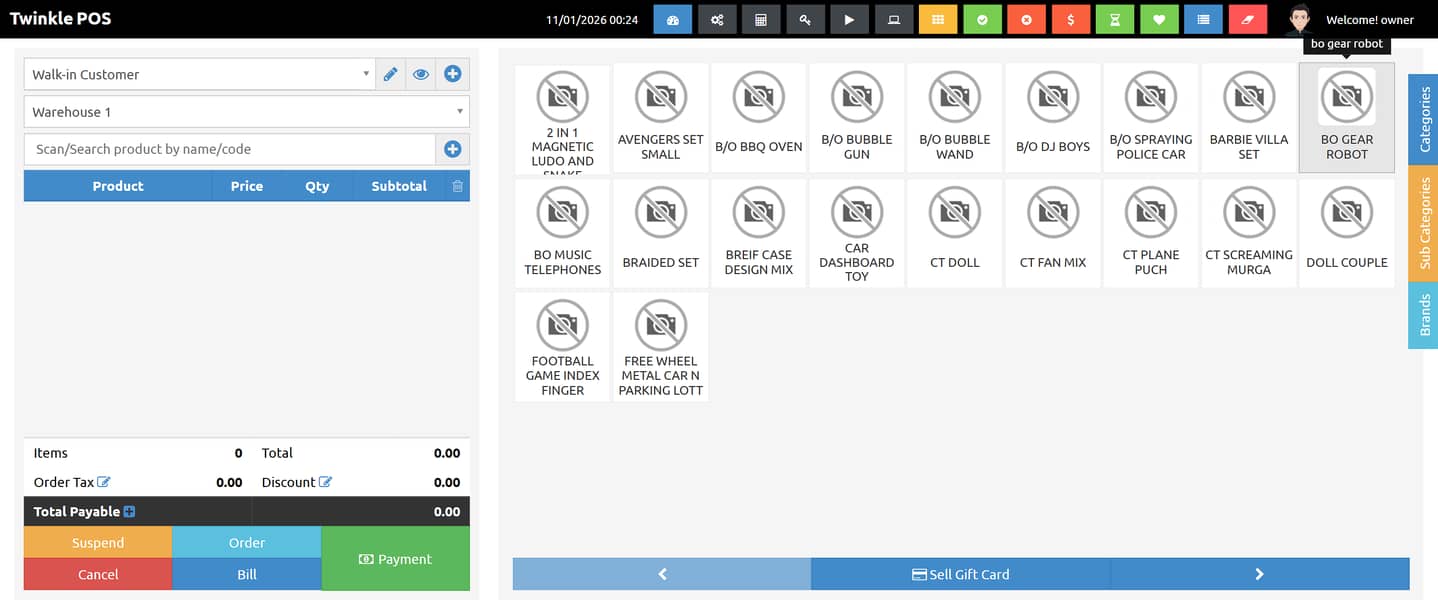
Task: Add DOLL COUPLE product
Action: point(1347,234)
